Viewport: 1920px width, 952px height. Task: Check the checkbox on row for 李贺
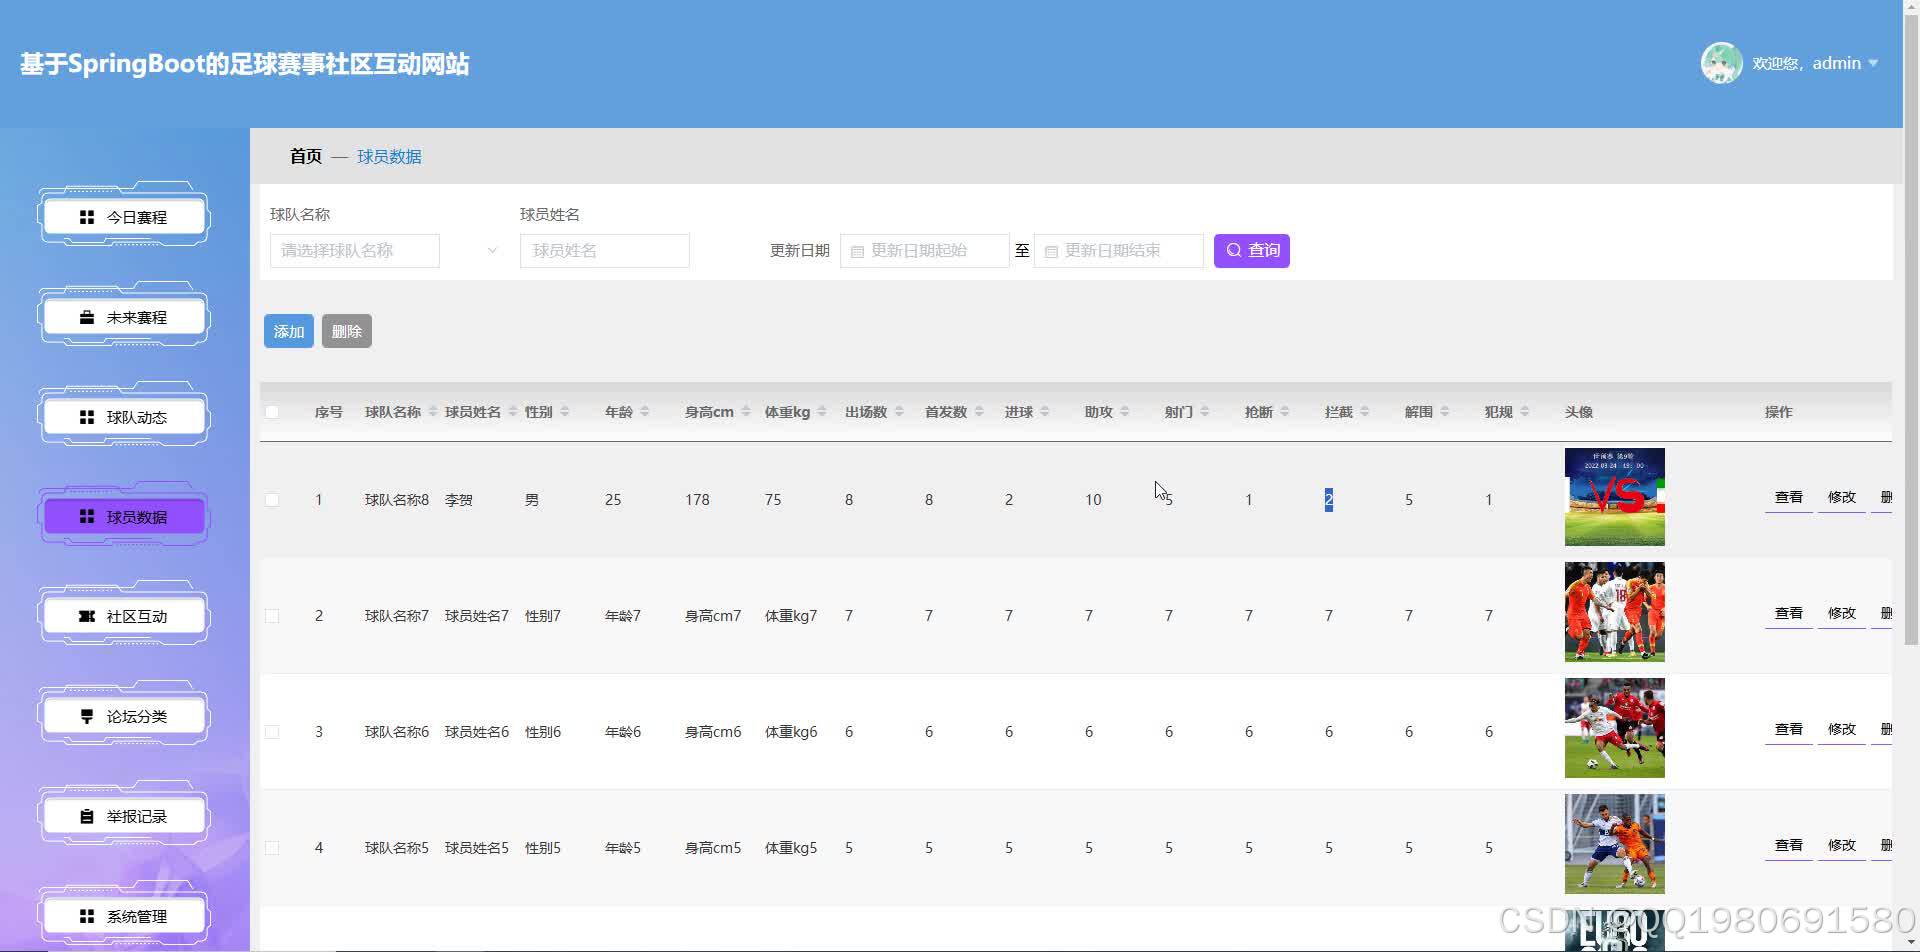271,499
